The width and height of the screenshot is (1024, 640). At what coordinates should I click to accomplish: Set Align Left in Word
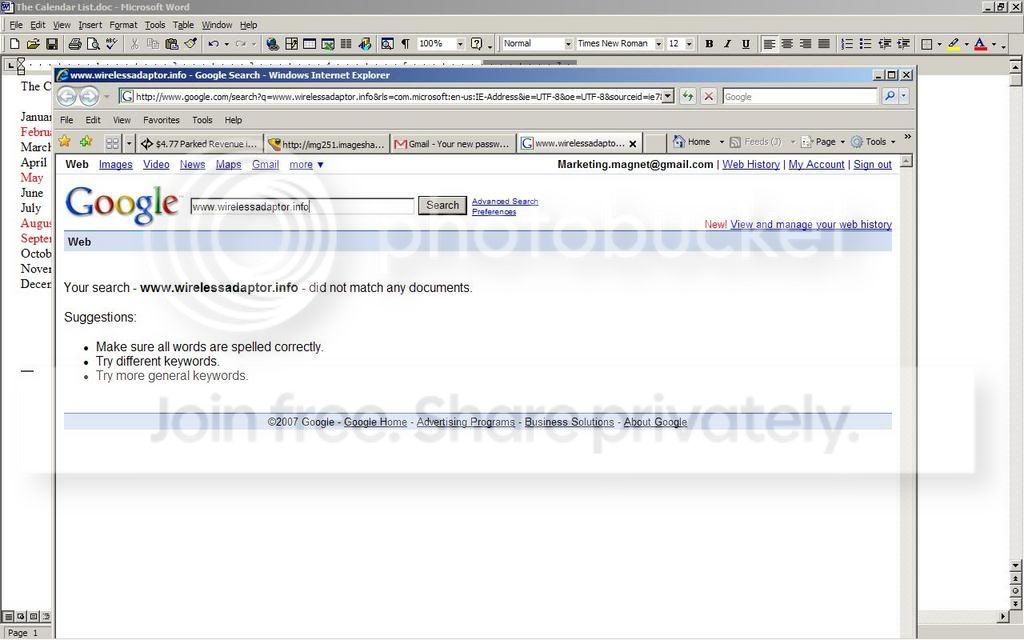click(x=769, y=44)
